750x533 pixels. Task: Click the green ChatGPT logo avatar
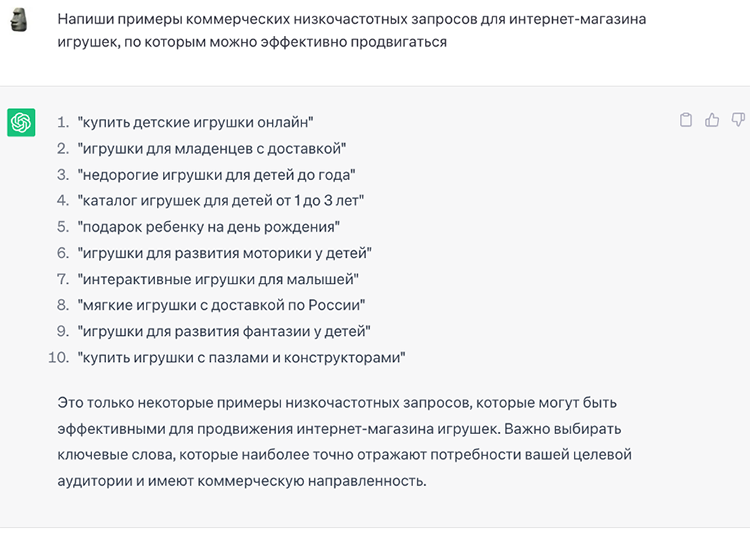21,122
